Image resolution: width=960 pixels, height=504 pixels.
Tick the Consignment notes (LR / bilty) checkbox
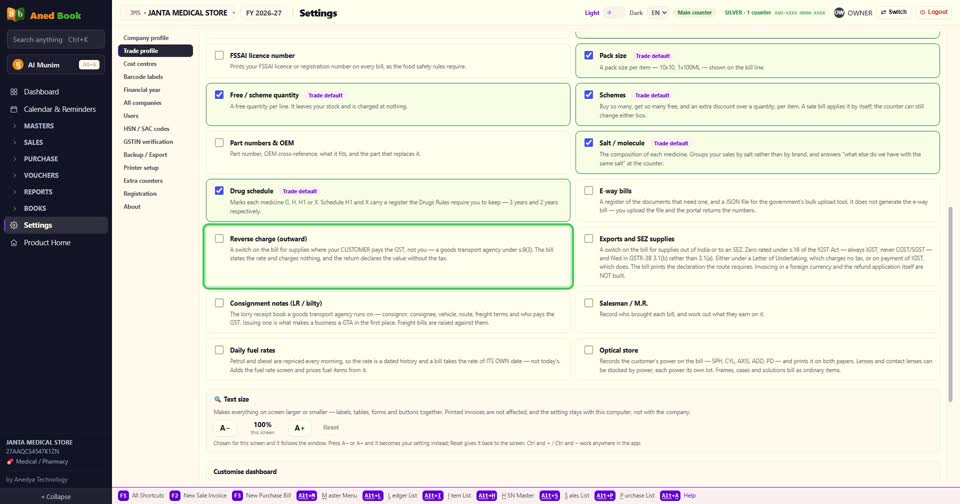tap(219, 303)
